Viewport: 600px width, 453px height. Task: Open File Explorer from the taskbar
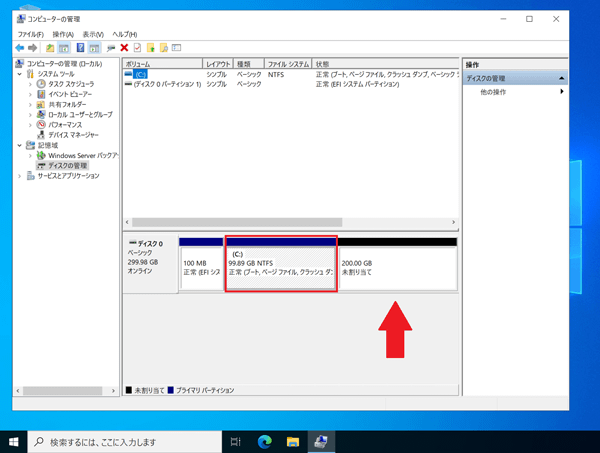pos(294,441)
